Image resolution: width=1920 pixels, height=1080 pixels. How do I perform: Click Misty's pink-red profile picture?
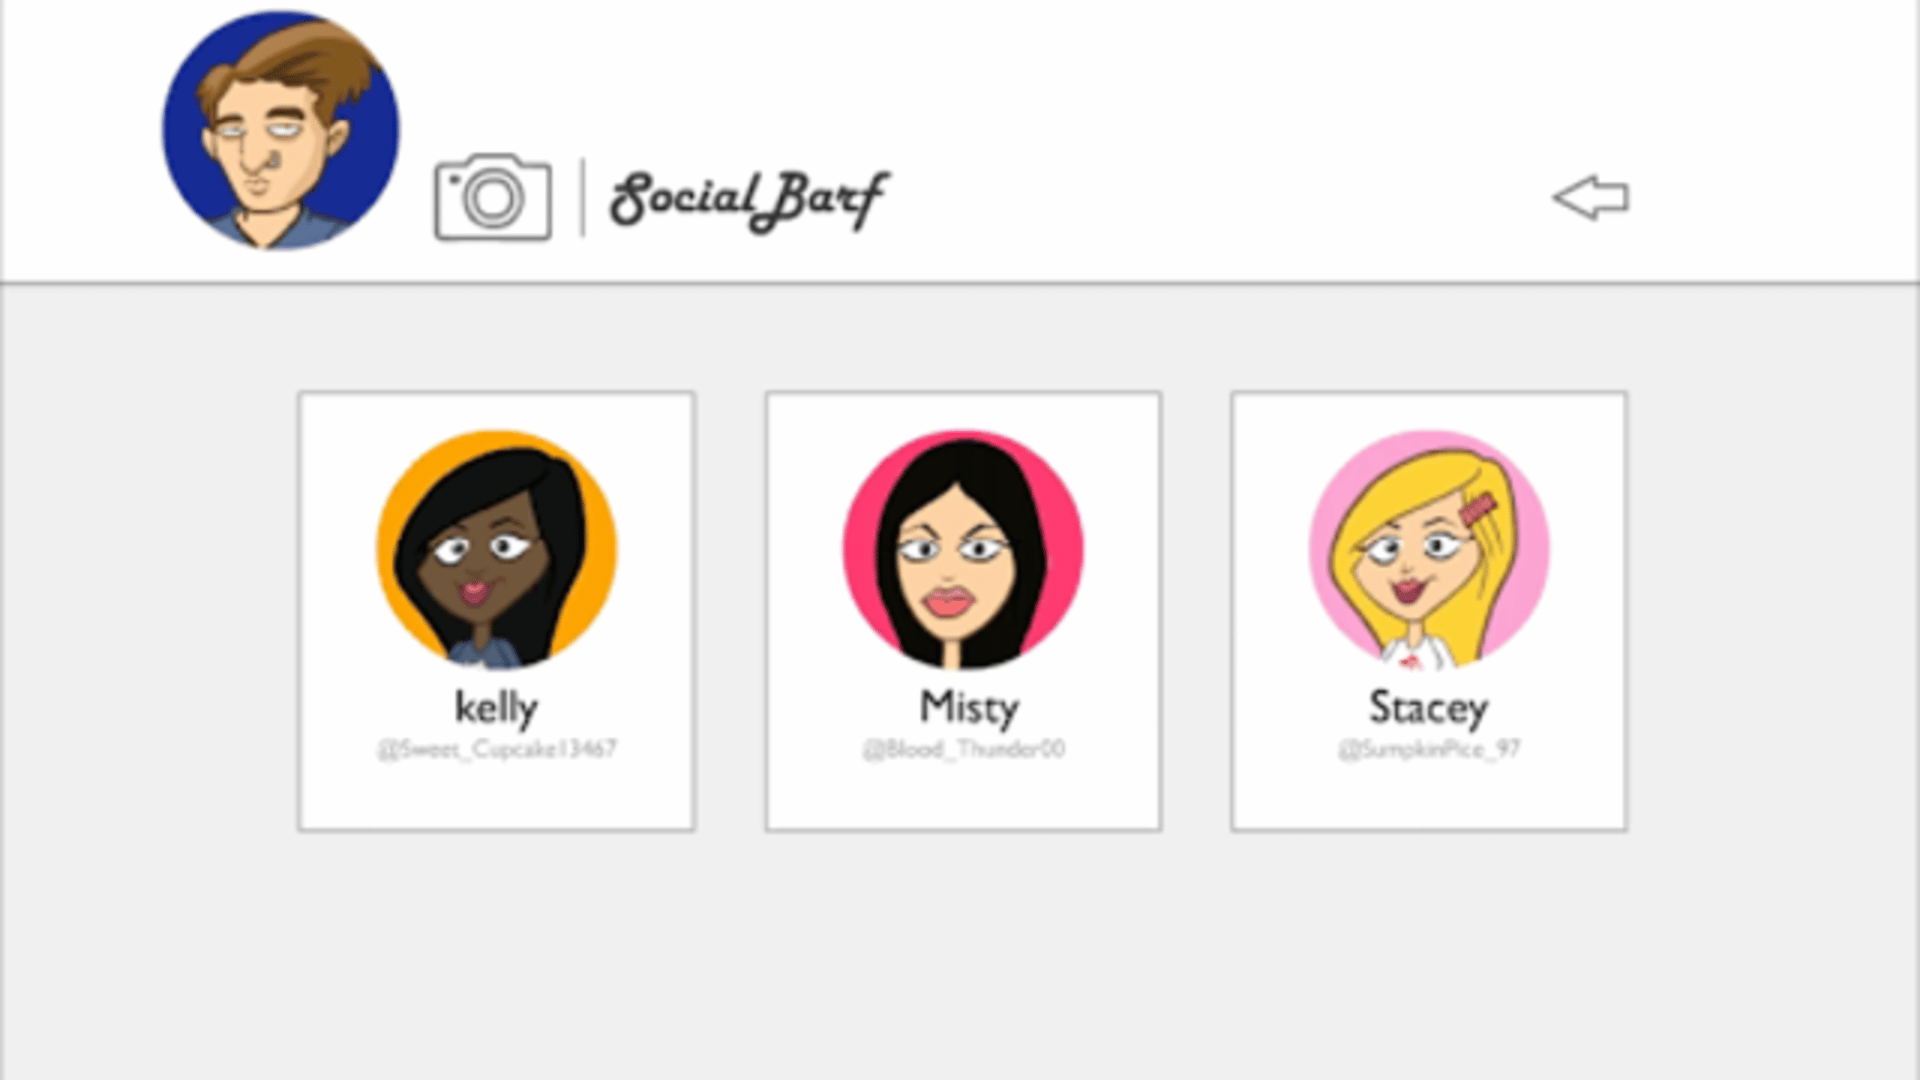point(963,550)
